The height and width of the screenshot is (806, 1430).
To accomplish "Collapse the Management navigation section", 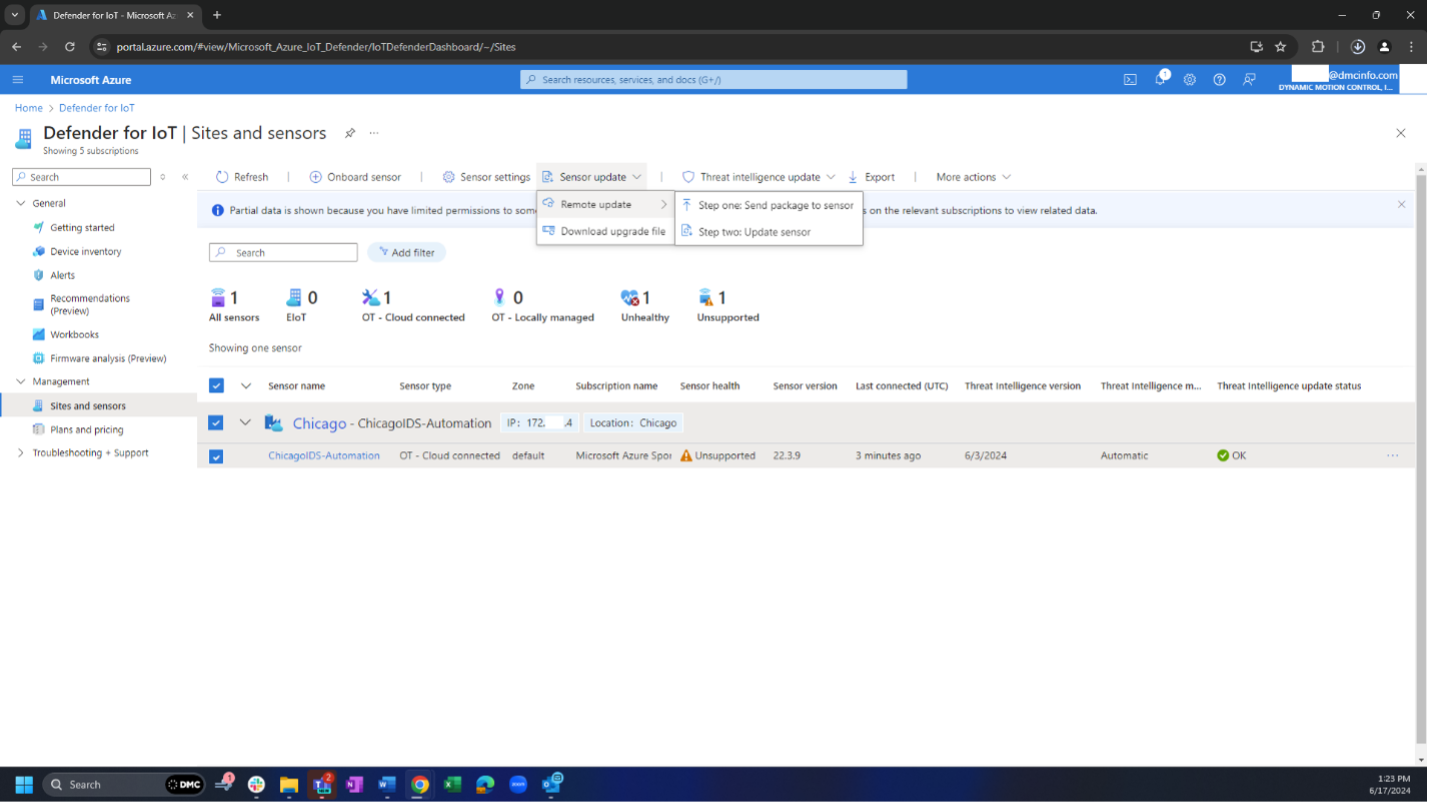I will pos(21,382).
